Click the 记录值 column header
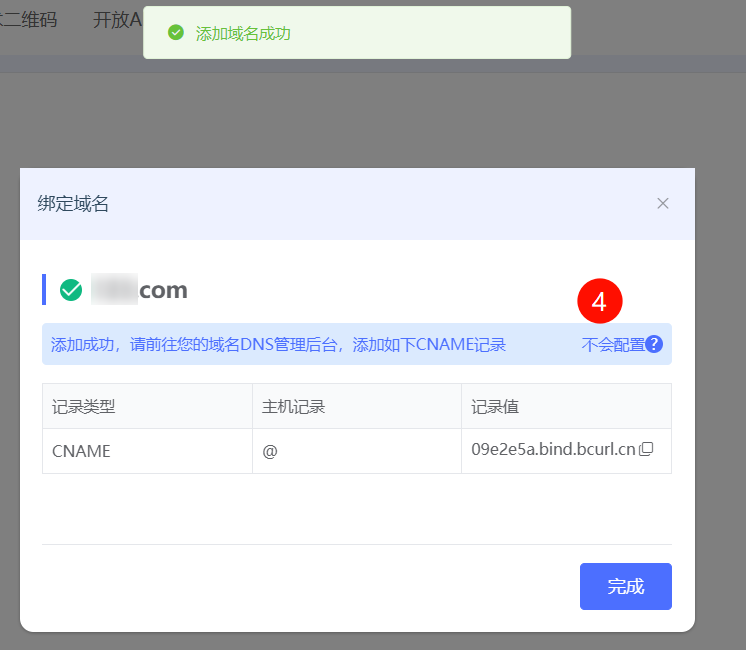Viewport: 746px width, 650px height. [495, 407]
